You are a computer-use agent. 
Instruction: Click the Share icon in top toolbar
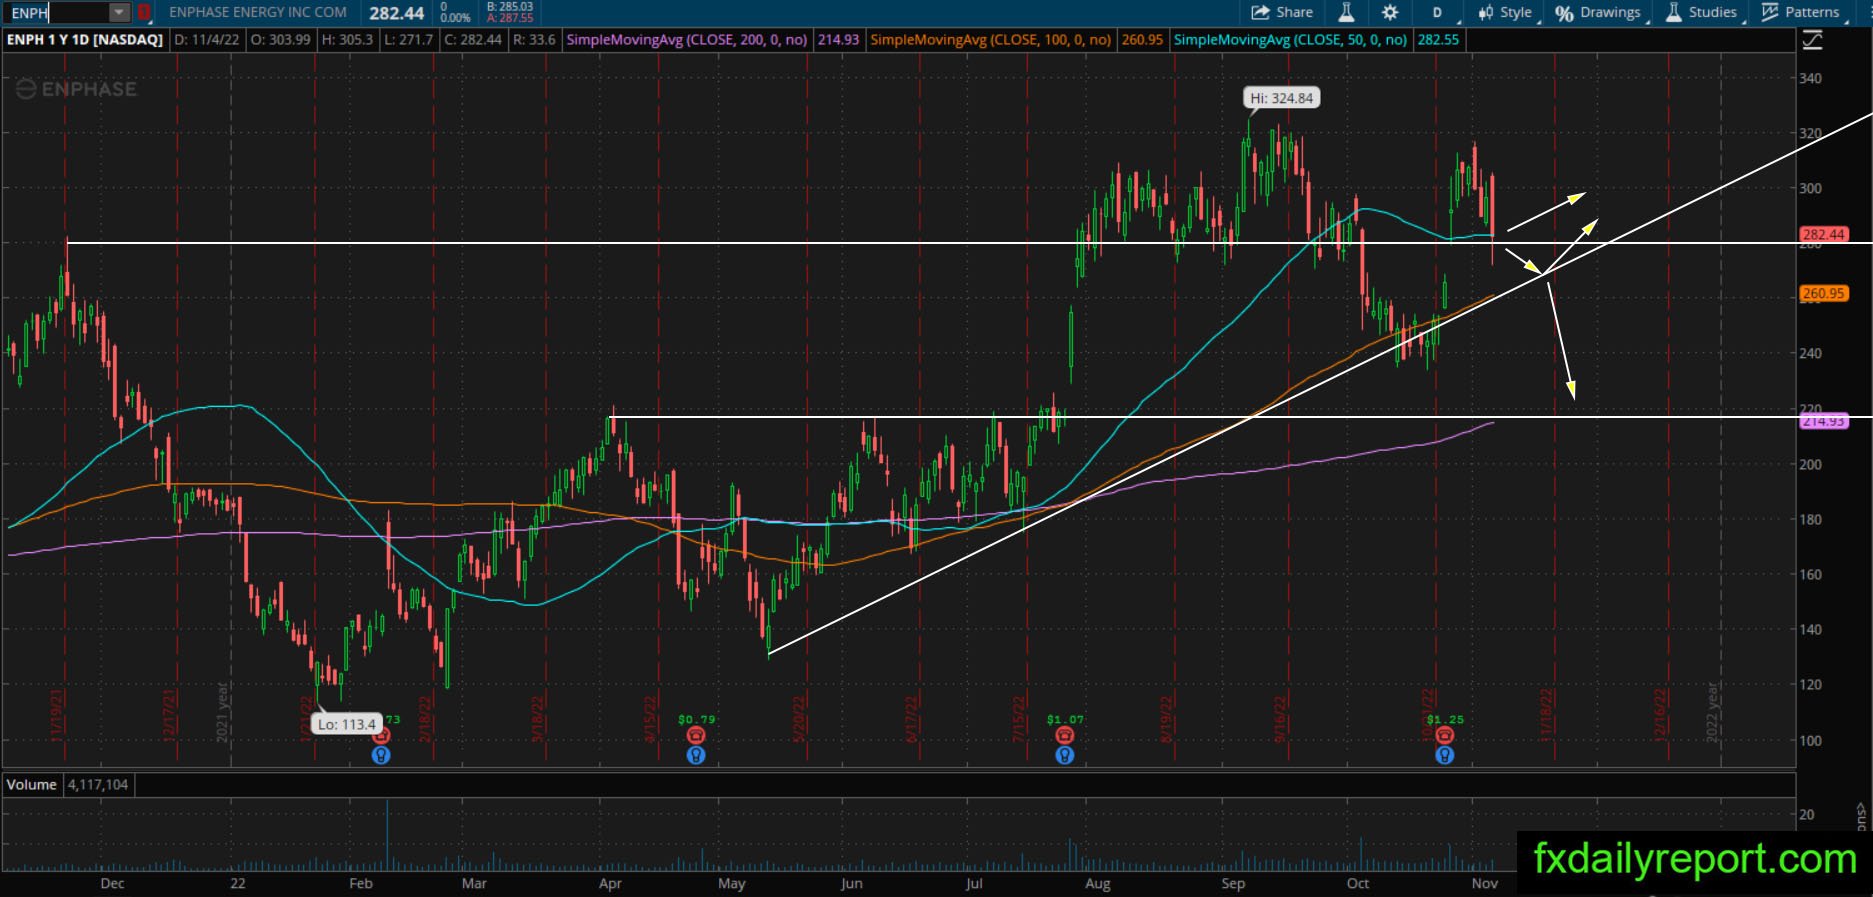pyautogui.click(x=1260, y=13)
